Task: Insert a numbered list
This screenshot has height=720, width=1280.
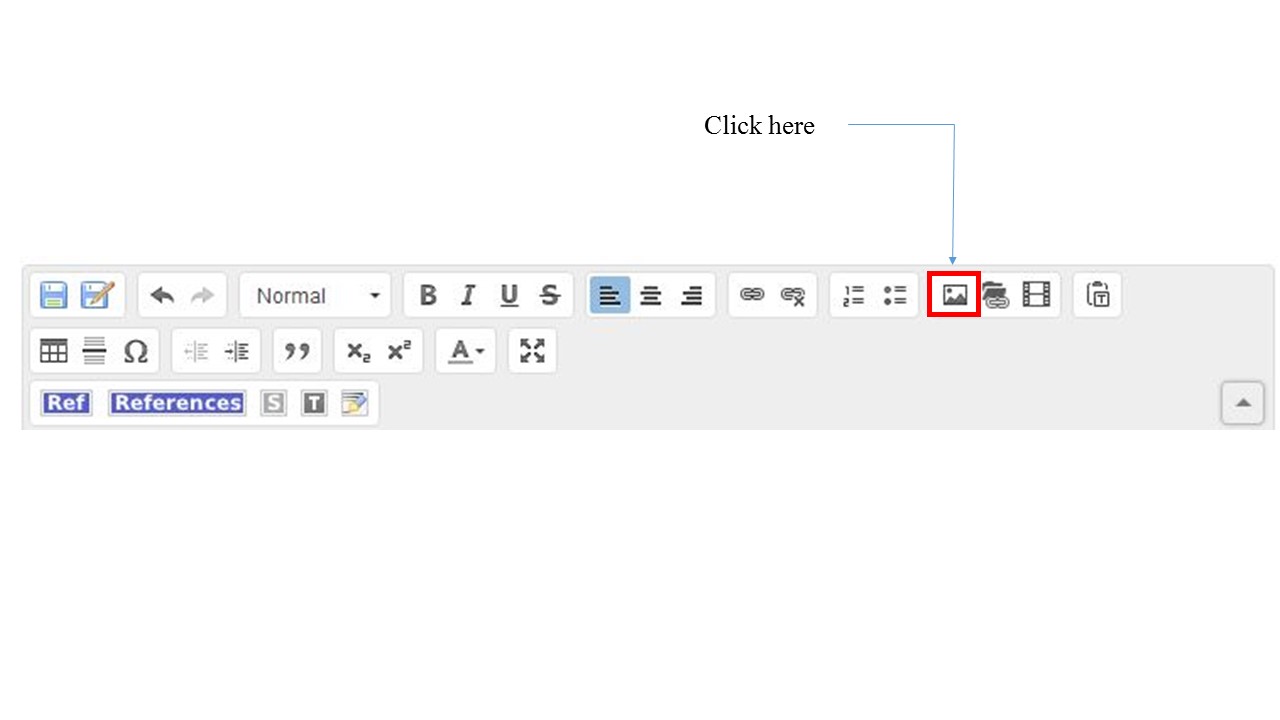Action: click(853, 295)
